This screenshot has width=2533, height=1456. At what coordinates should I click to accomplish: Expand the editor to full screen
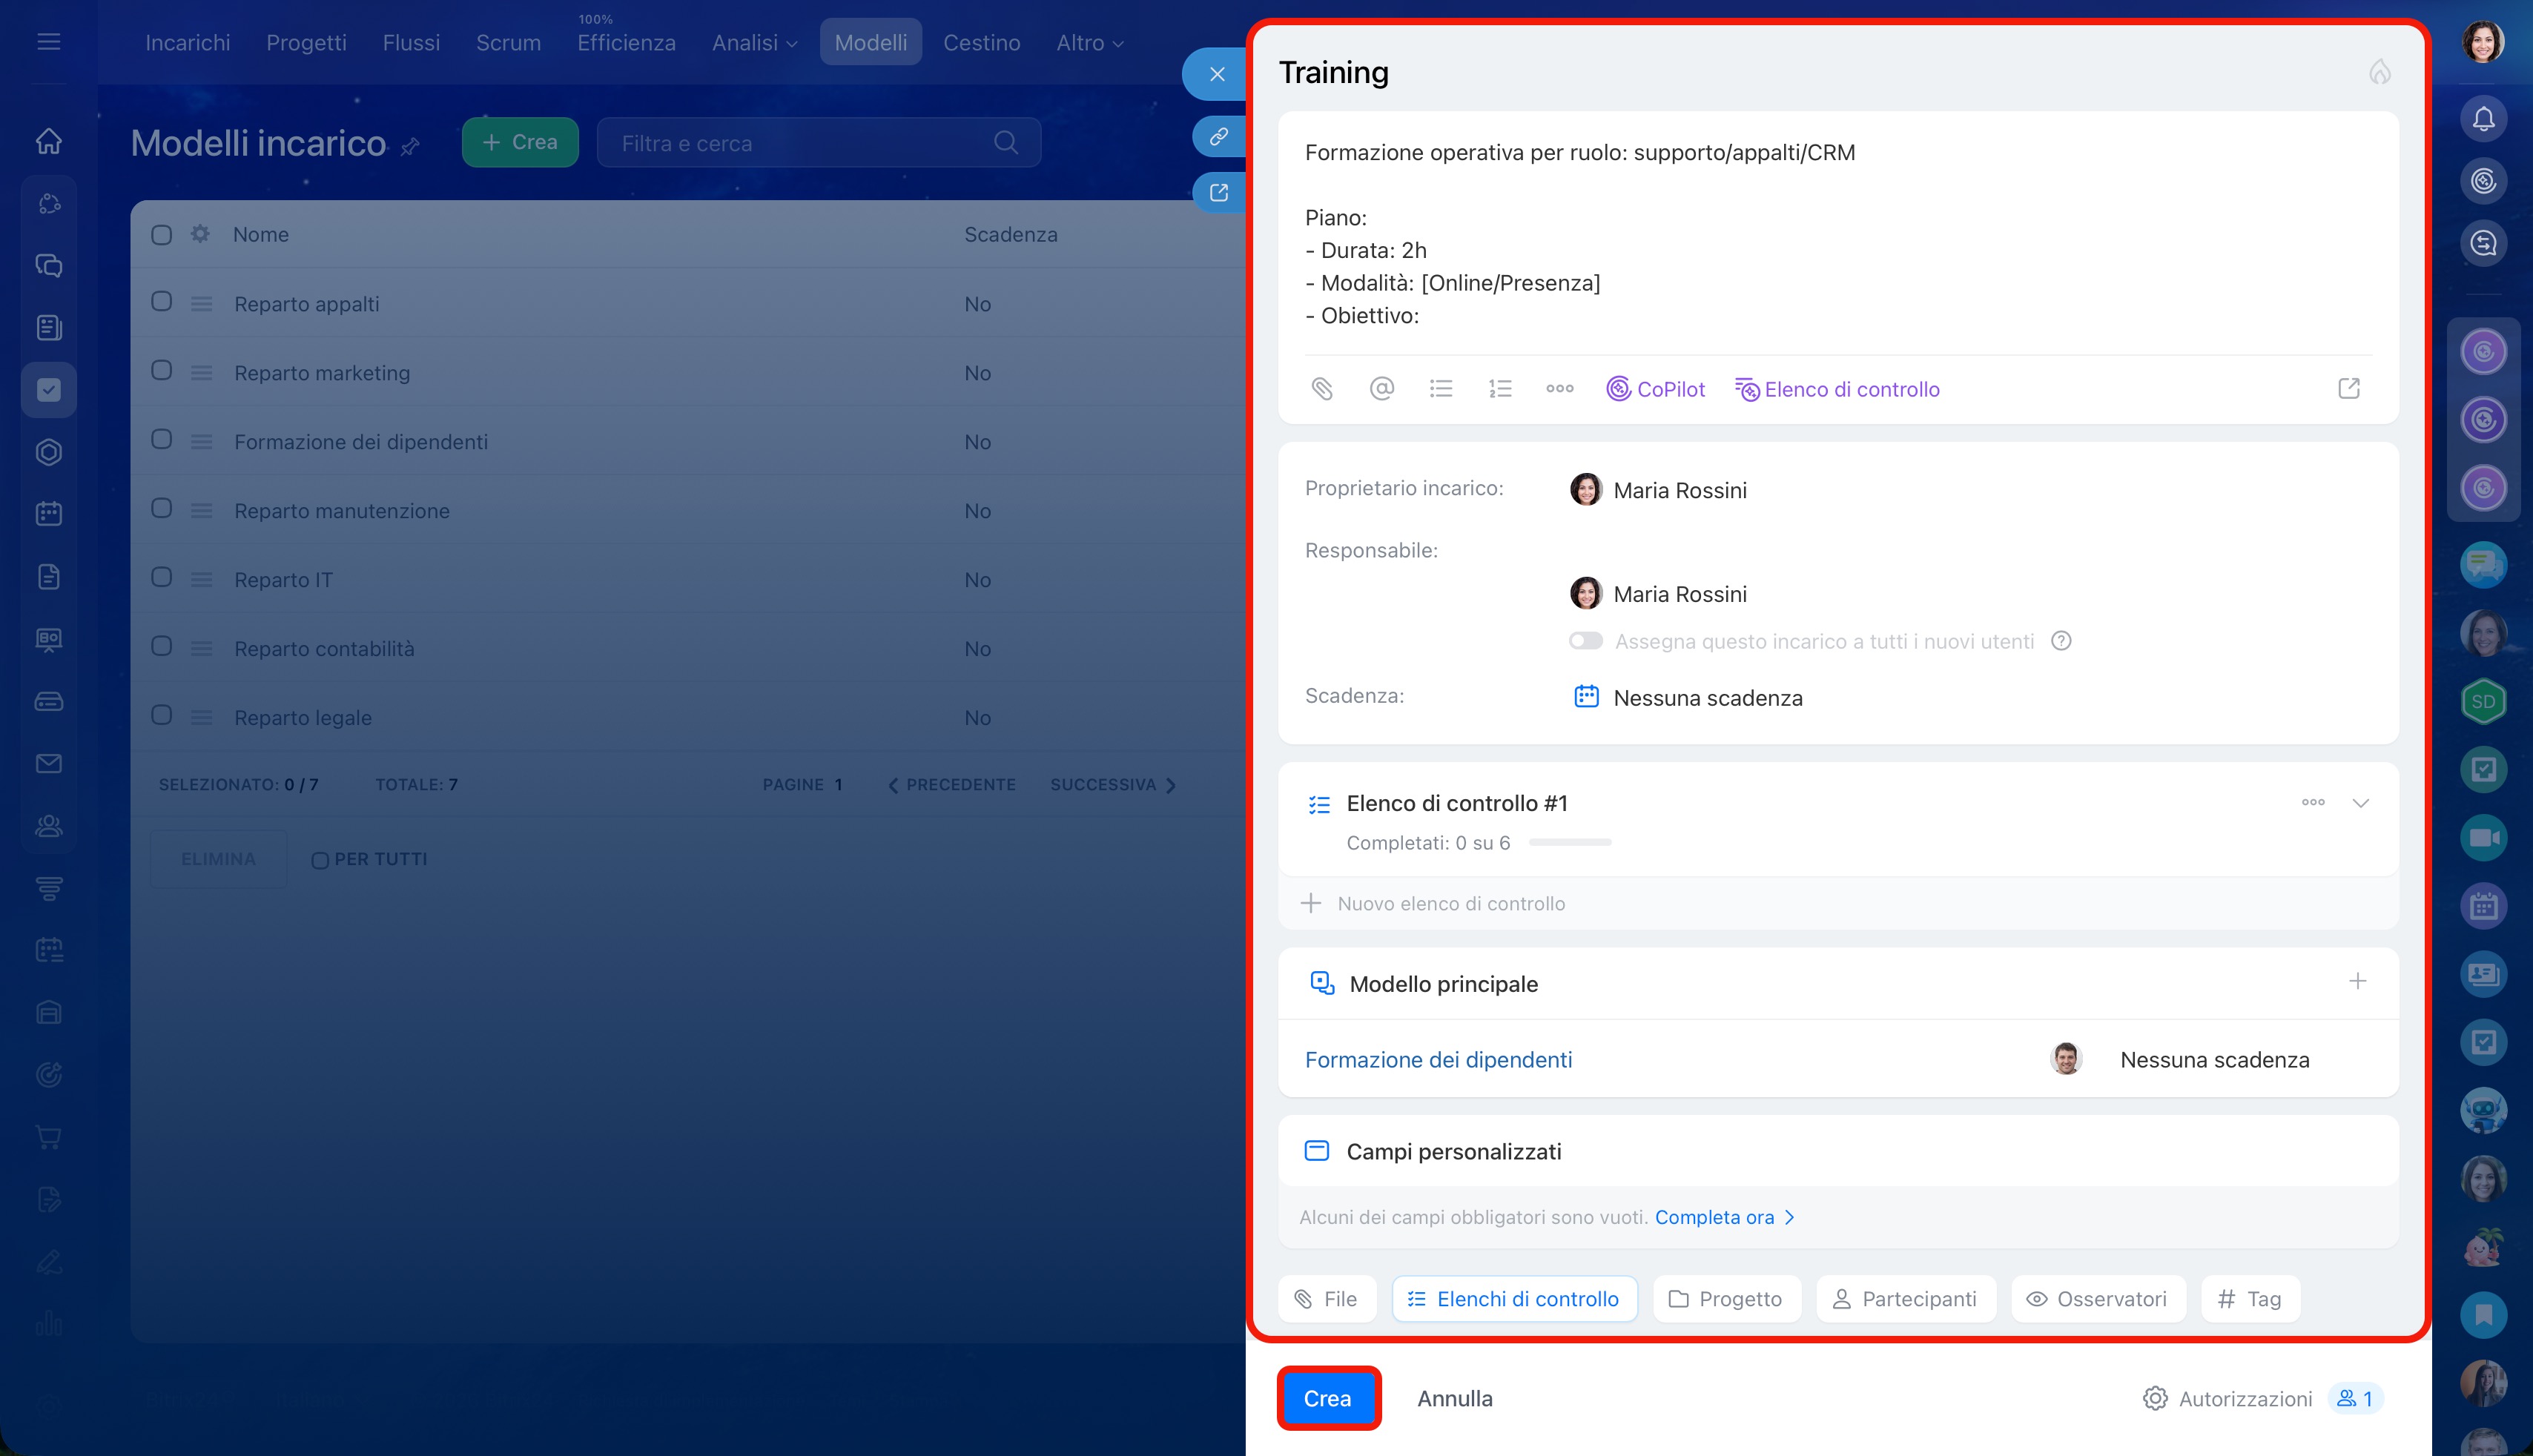tap(2348, 389)
